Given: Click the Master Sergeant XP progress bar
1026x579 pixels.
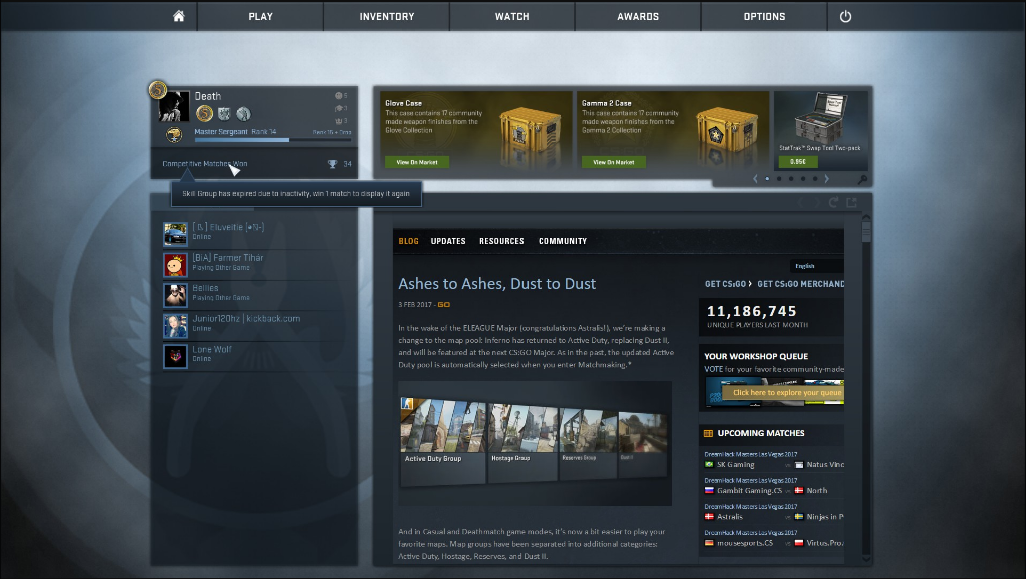Looking at the screenshot, I should pyautogui.click(x=273, y=140).
